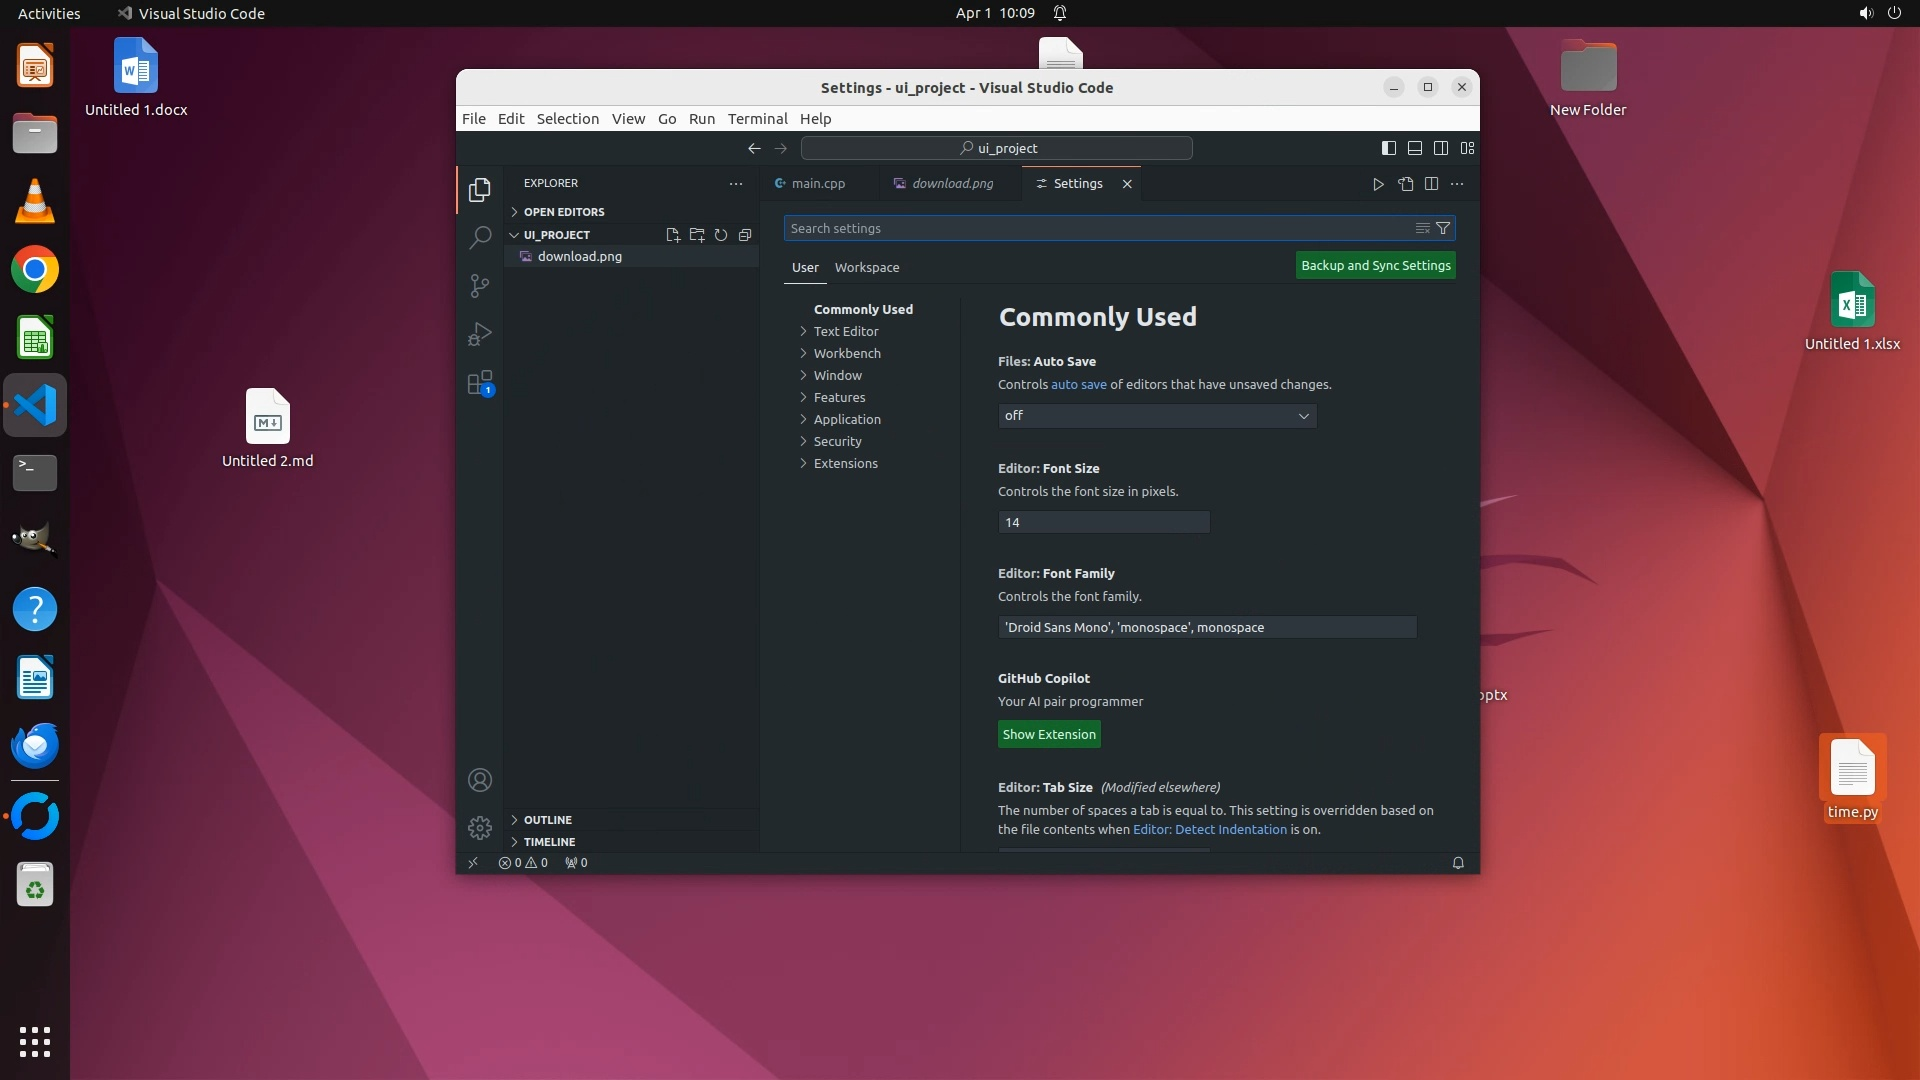The width and height of the screenshot is (1920, 1080).
Task: Click the Show Extension button
Action: [1049, 735]
